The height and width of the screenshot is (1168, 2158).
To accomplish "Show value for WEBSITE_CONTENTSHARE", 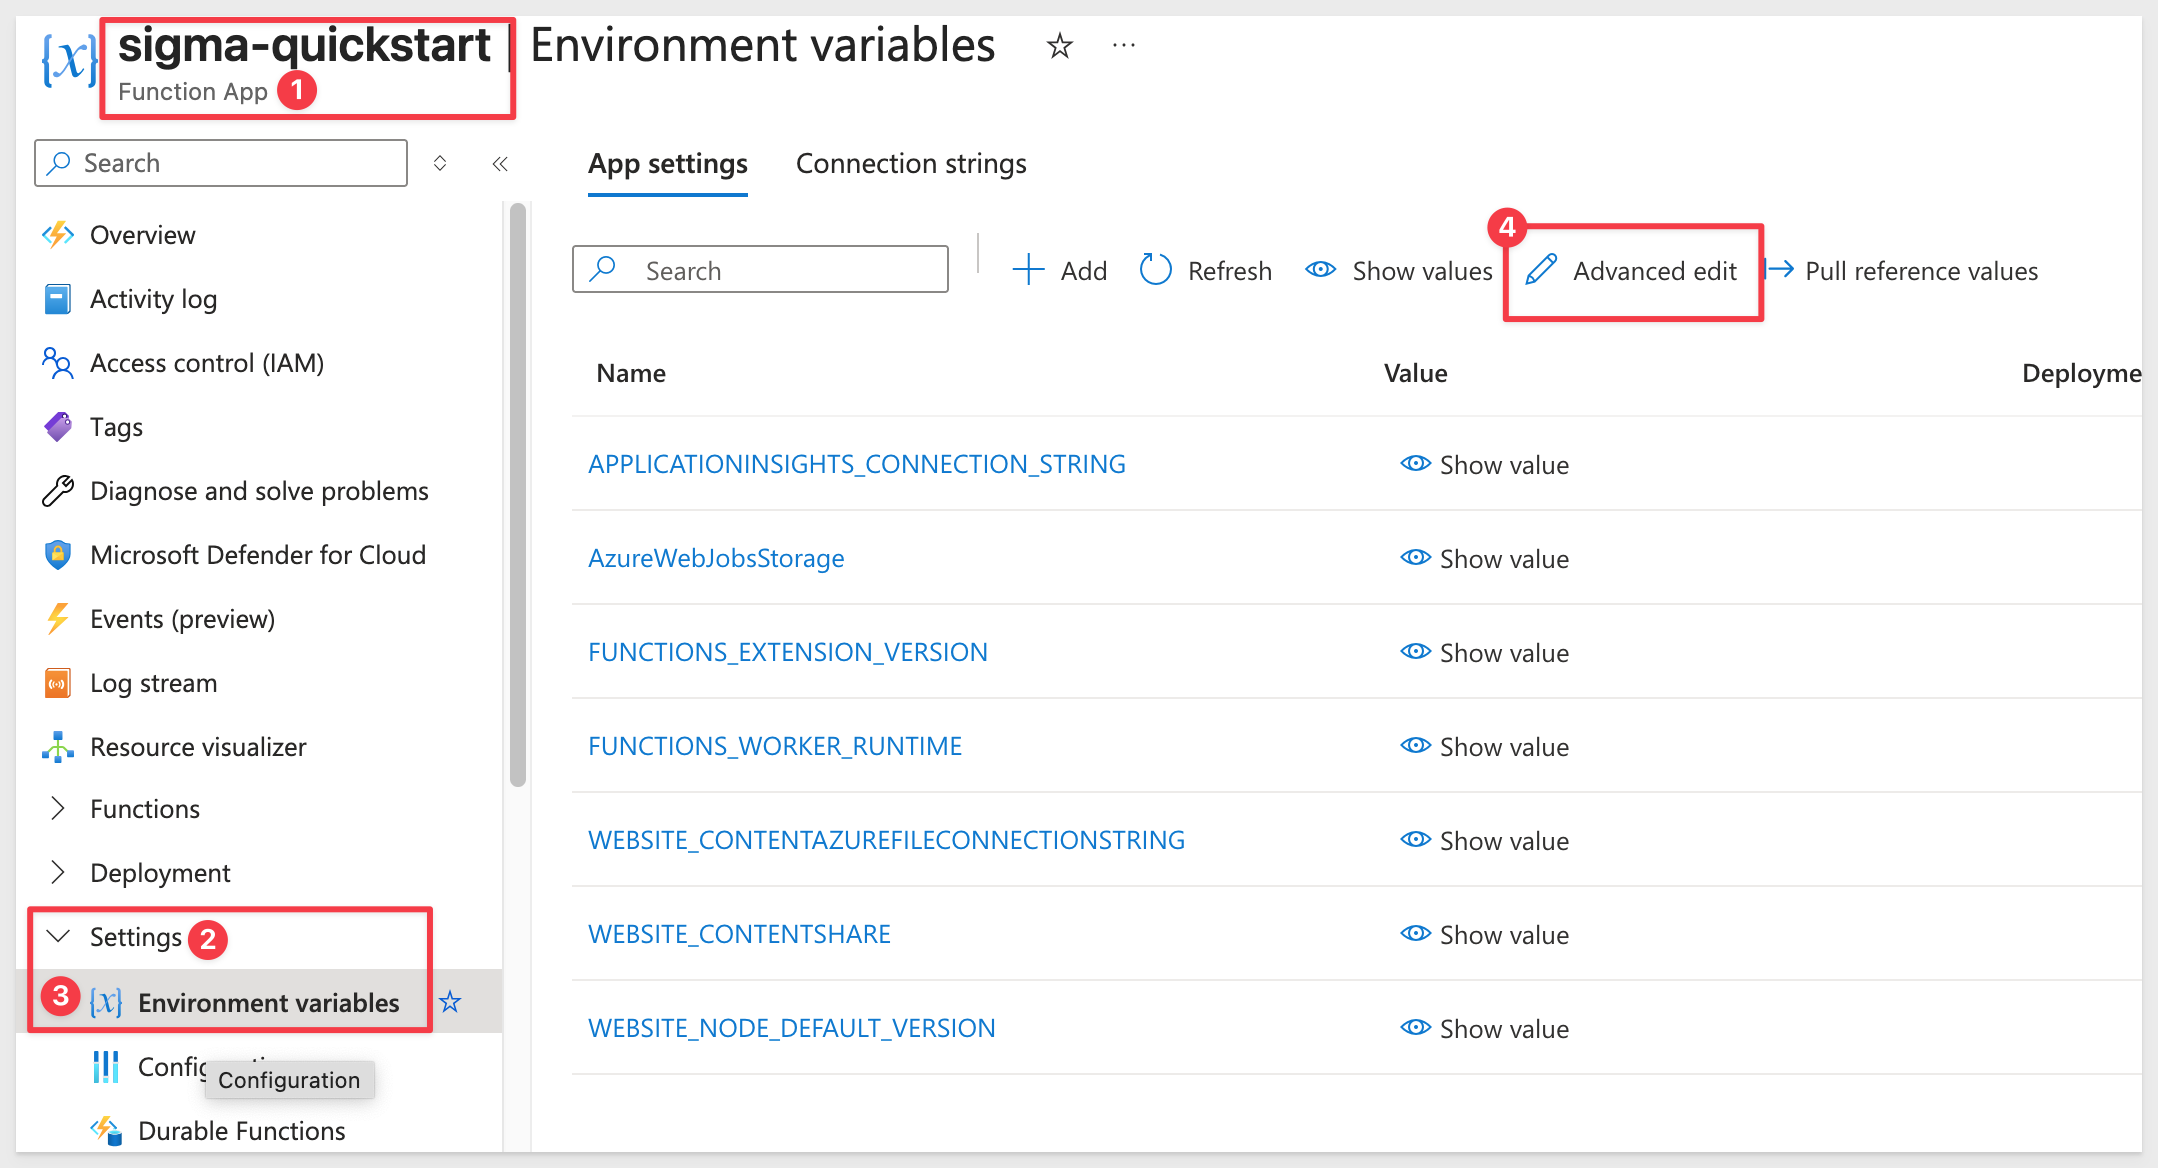I will coord(1484,935).
